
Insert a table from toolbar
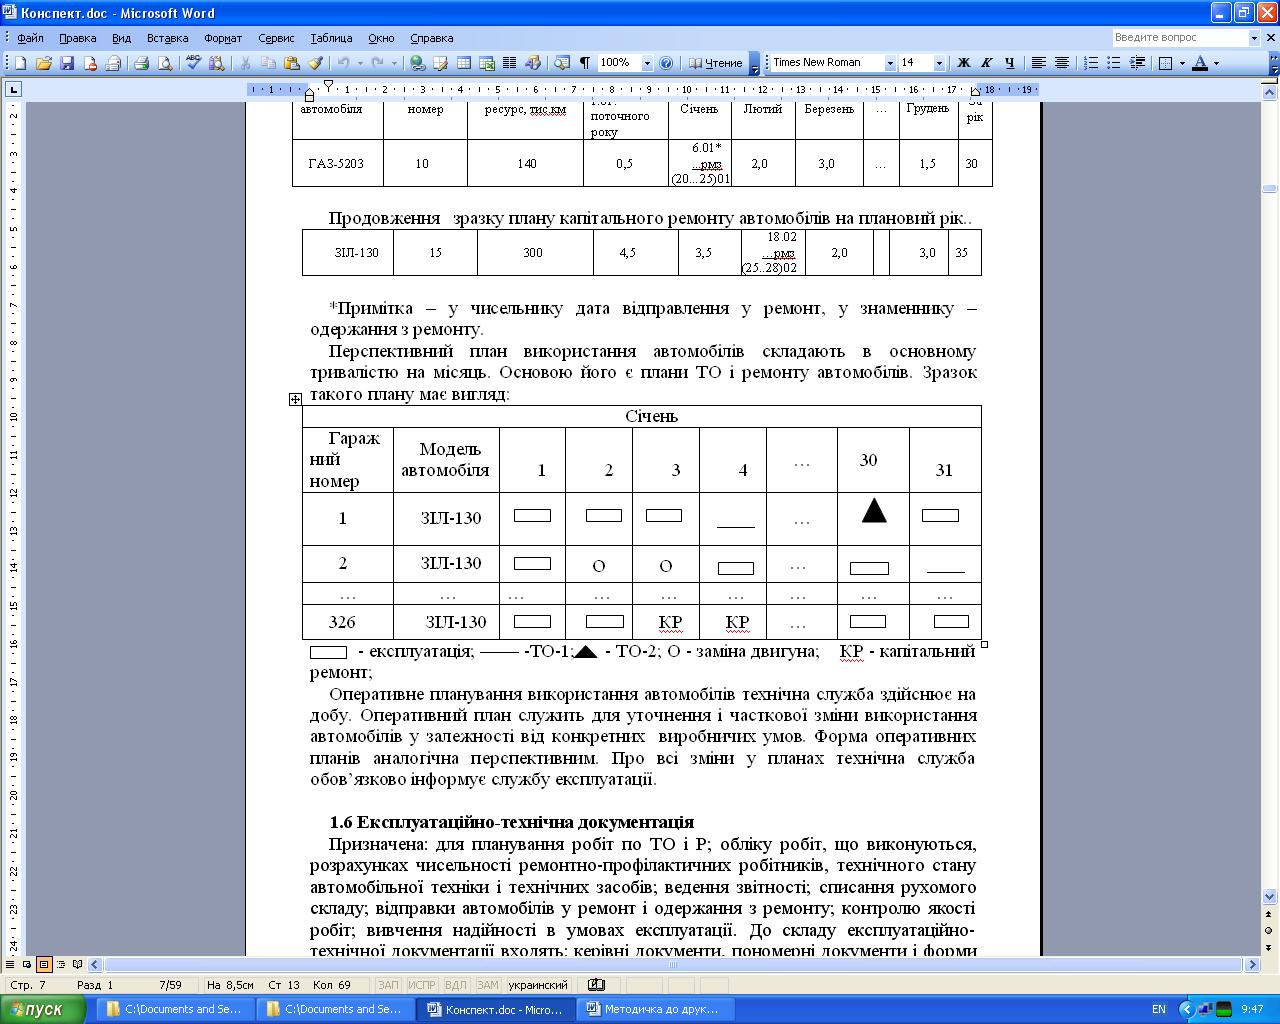tap(464, 63)
